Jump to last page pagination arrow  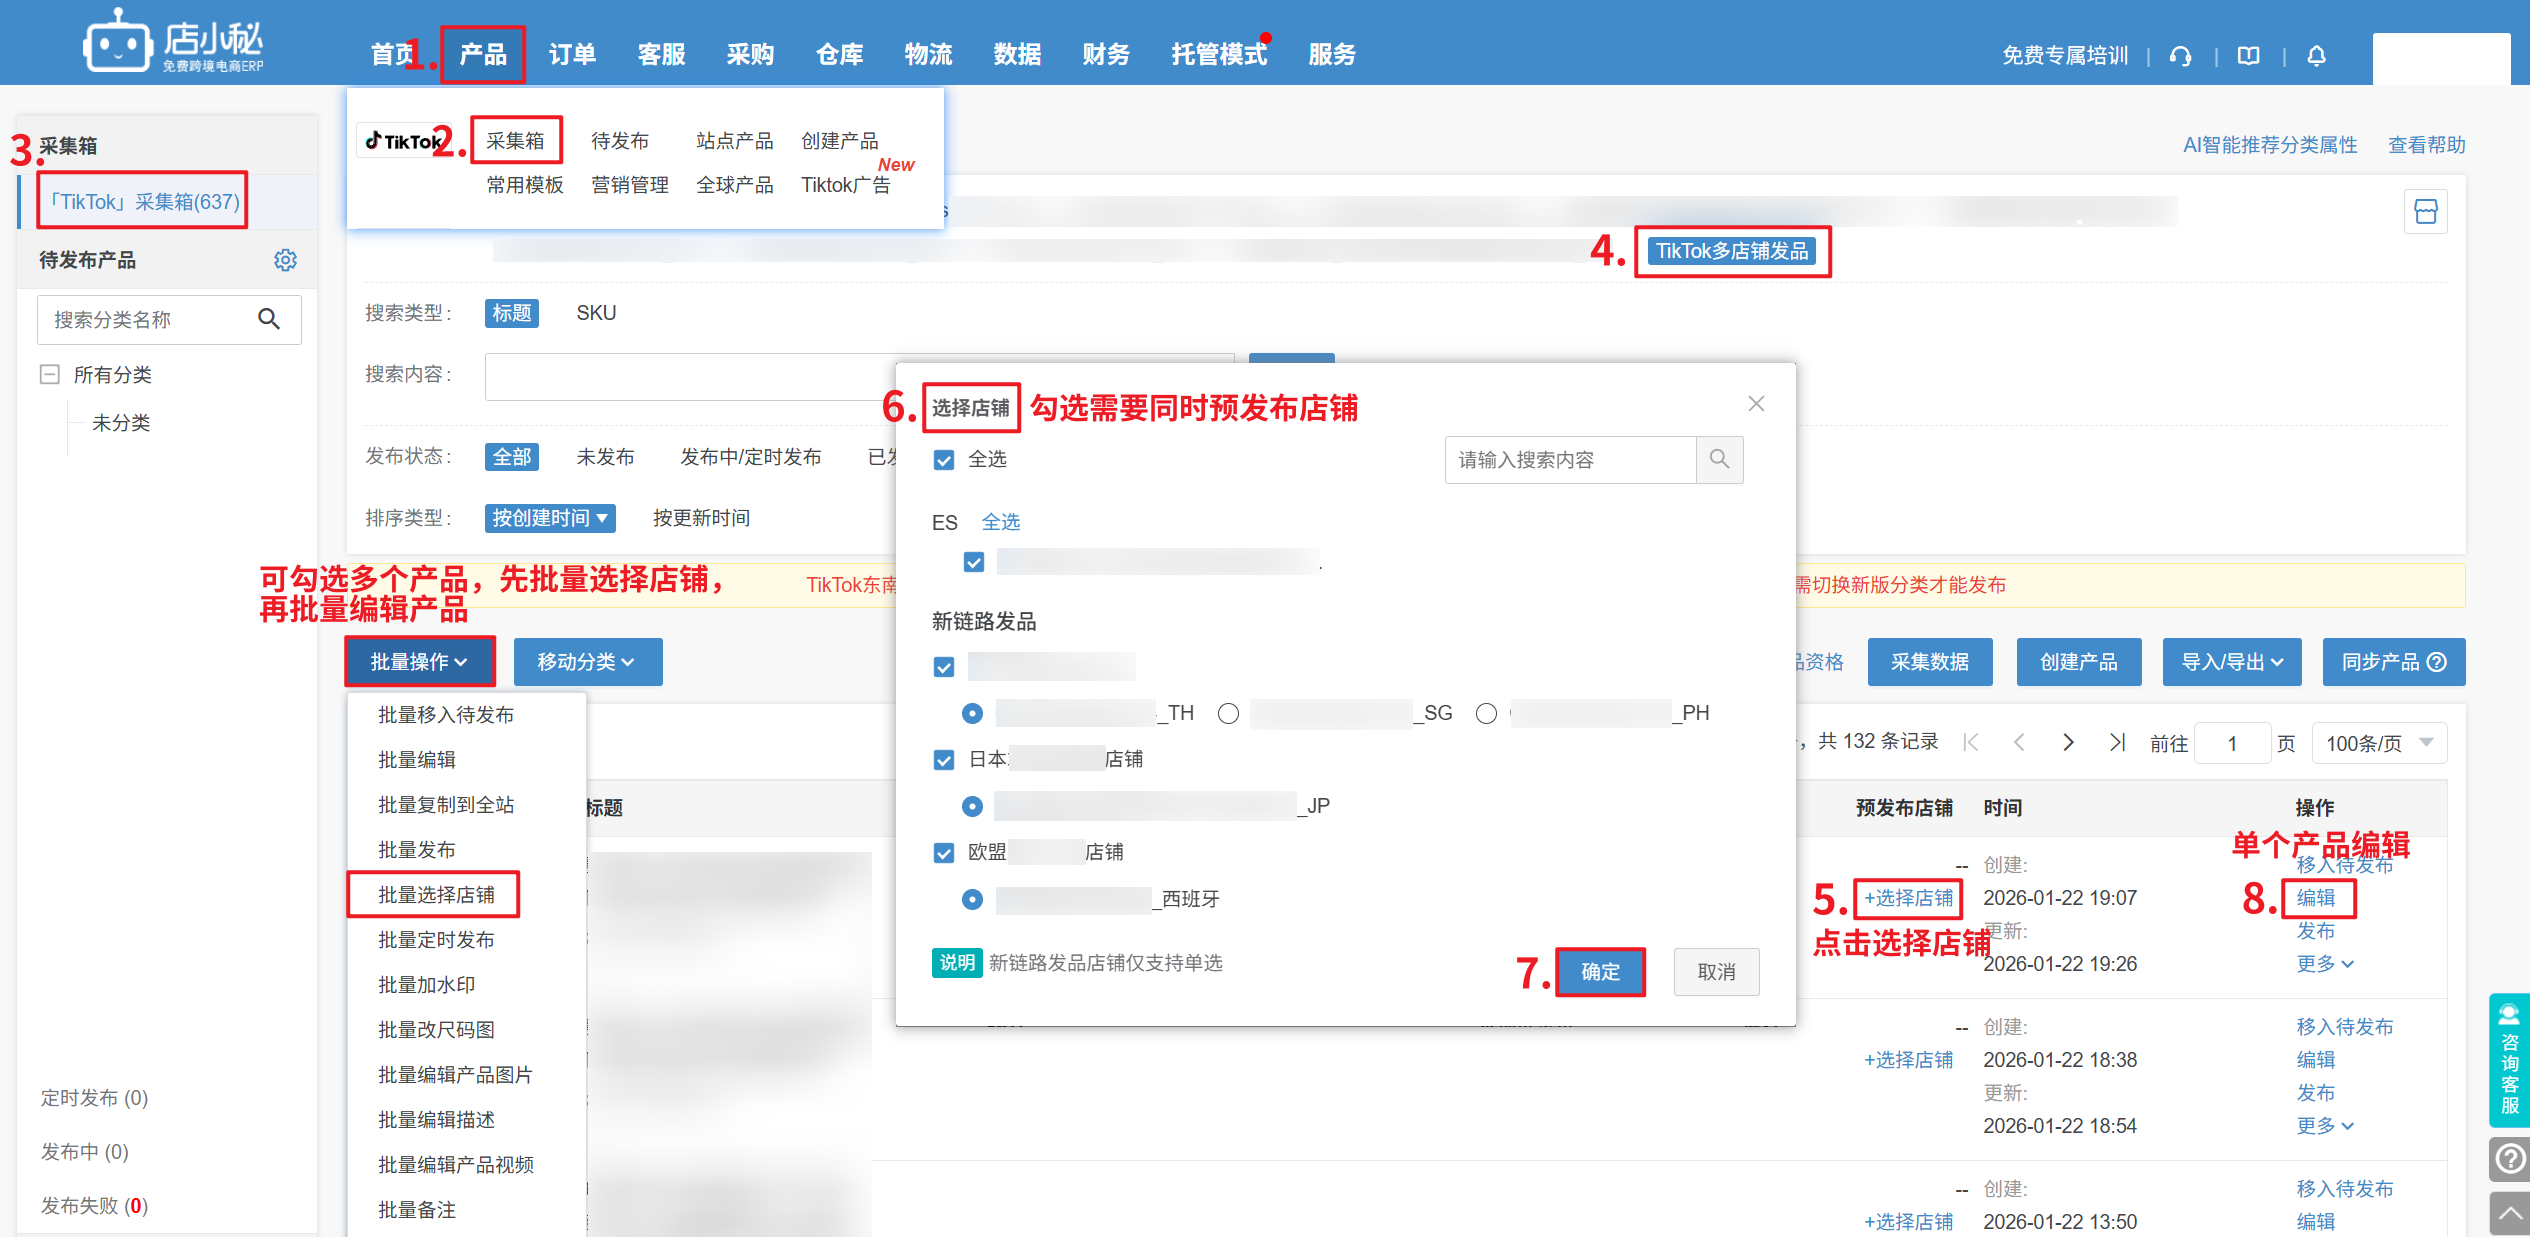pyautogui.click(x=2116, y=742)
